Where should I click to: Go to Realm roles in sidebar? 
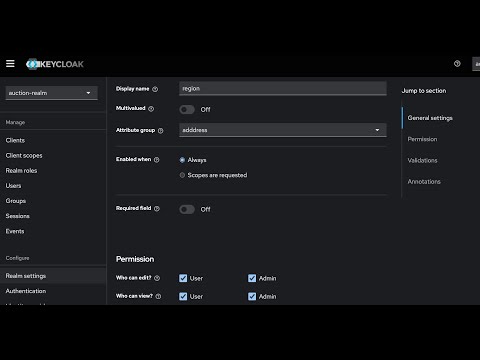click(x=21, y=171)
